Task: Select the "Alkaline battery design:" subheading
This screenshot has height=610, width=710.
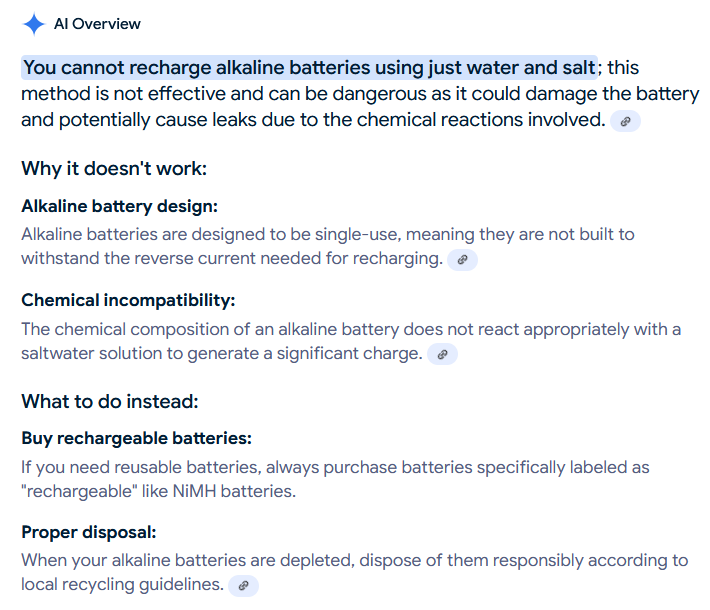Action: pyautogui.click(x=119, y=206)
